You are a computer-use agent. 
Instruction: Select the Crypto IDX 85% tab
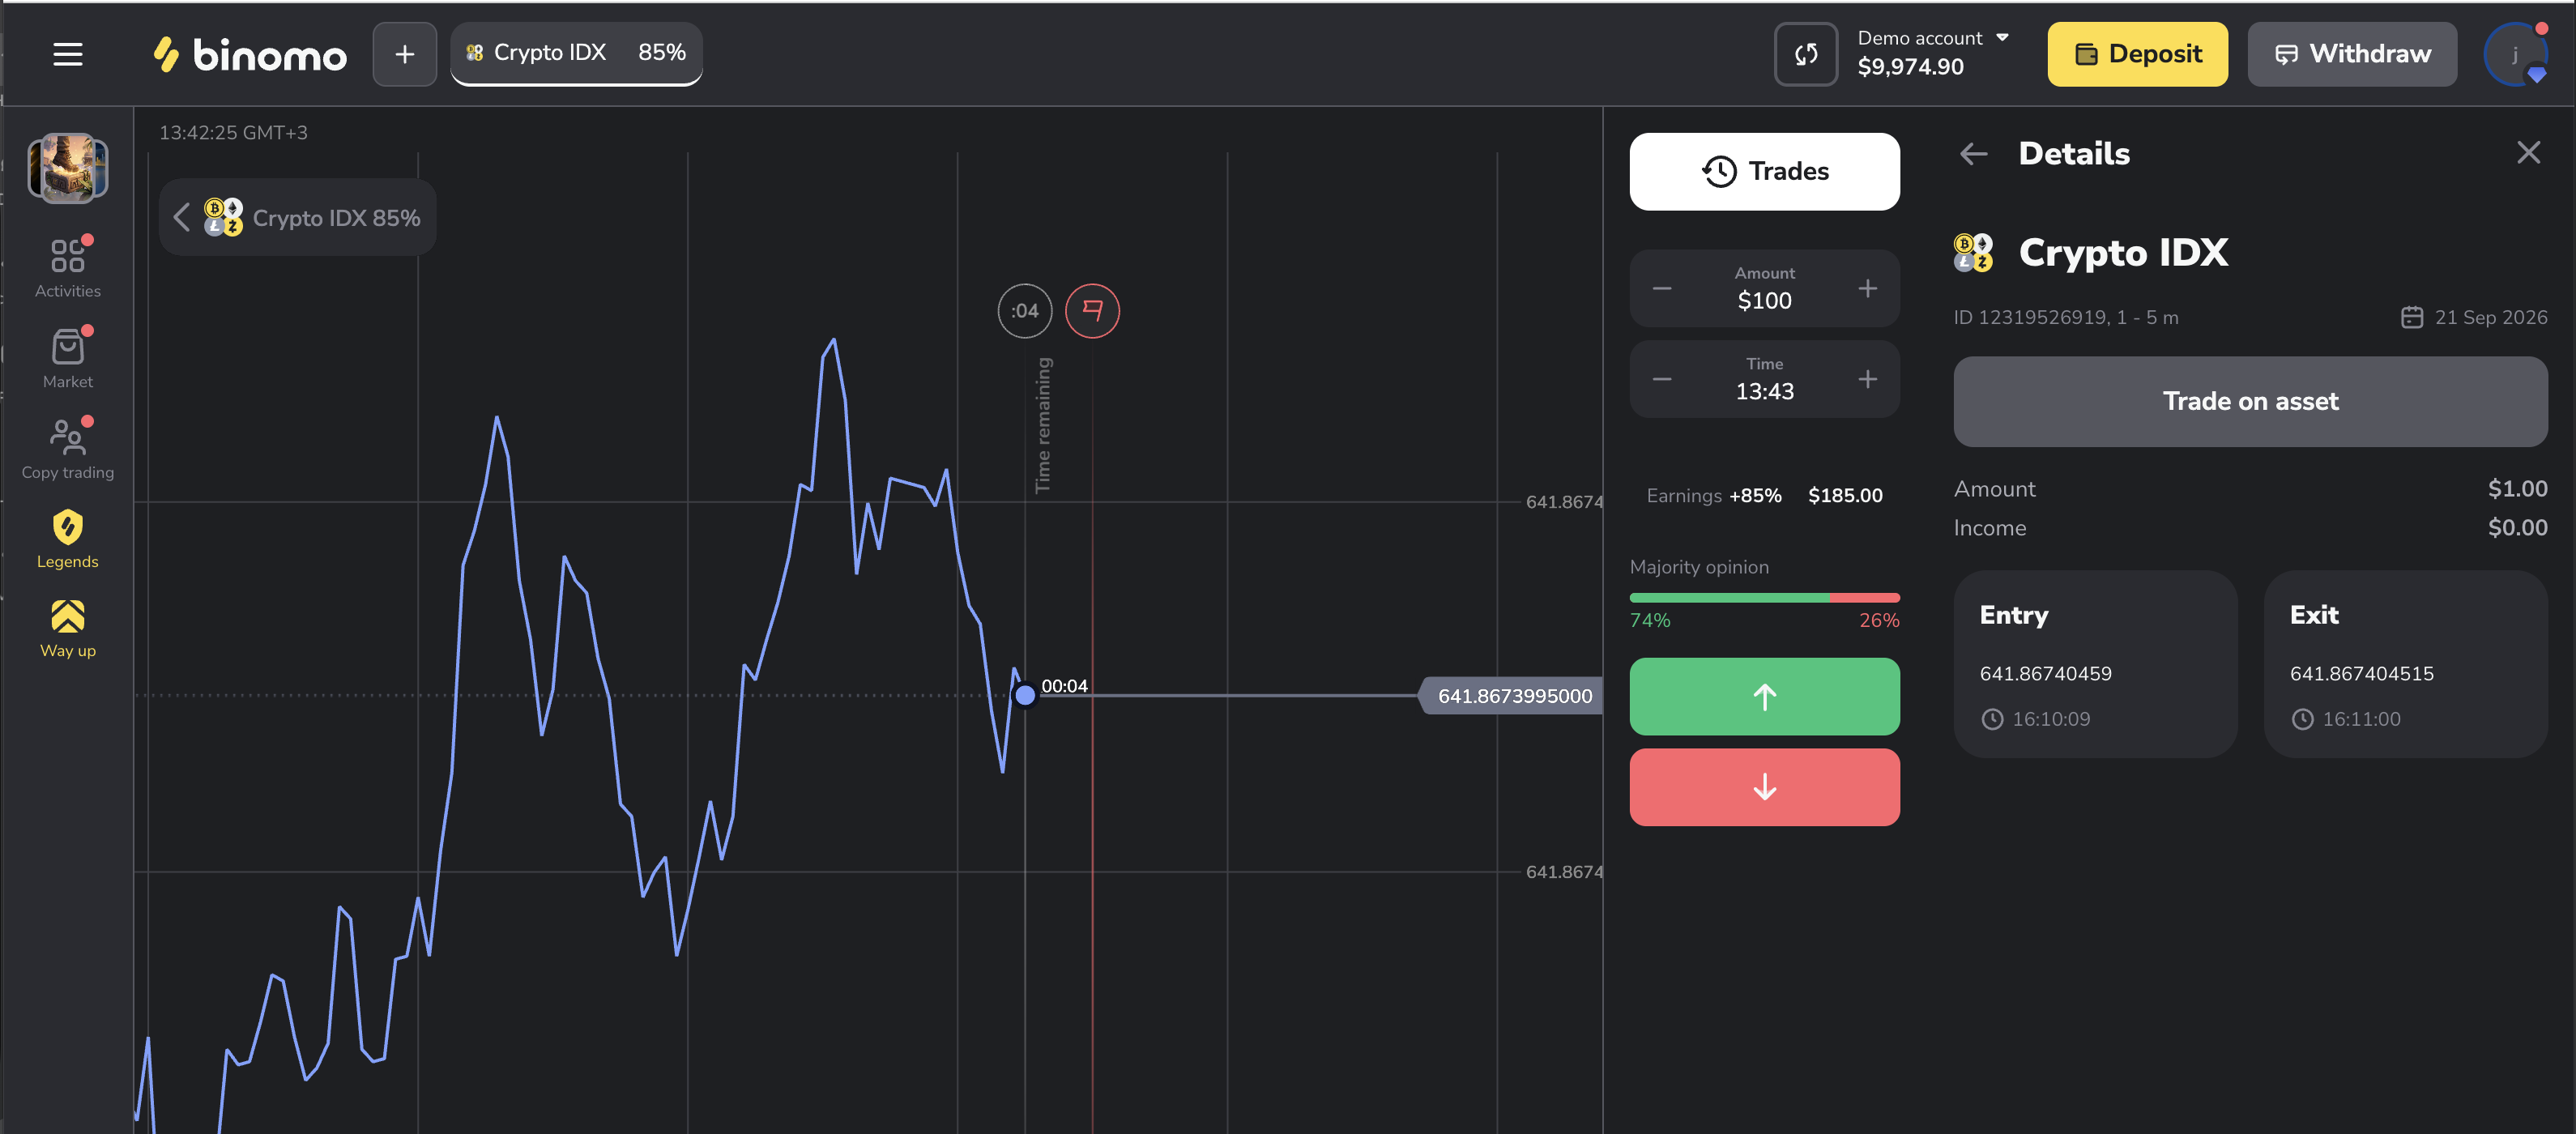576,53
